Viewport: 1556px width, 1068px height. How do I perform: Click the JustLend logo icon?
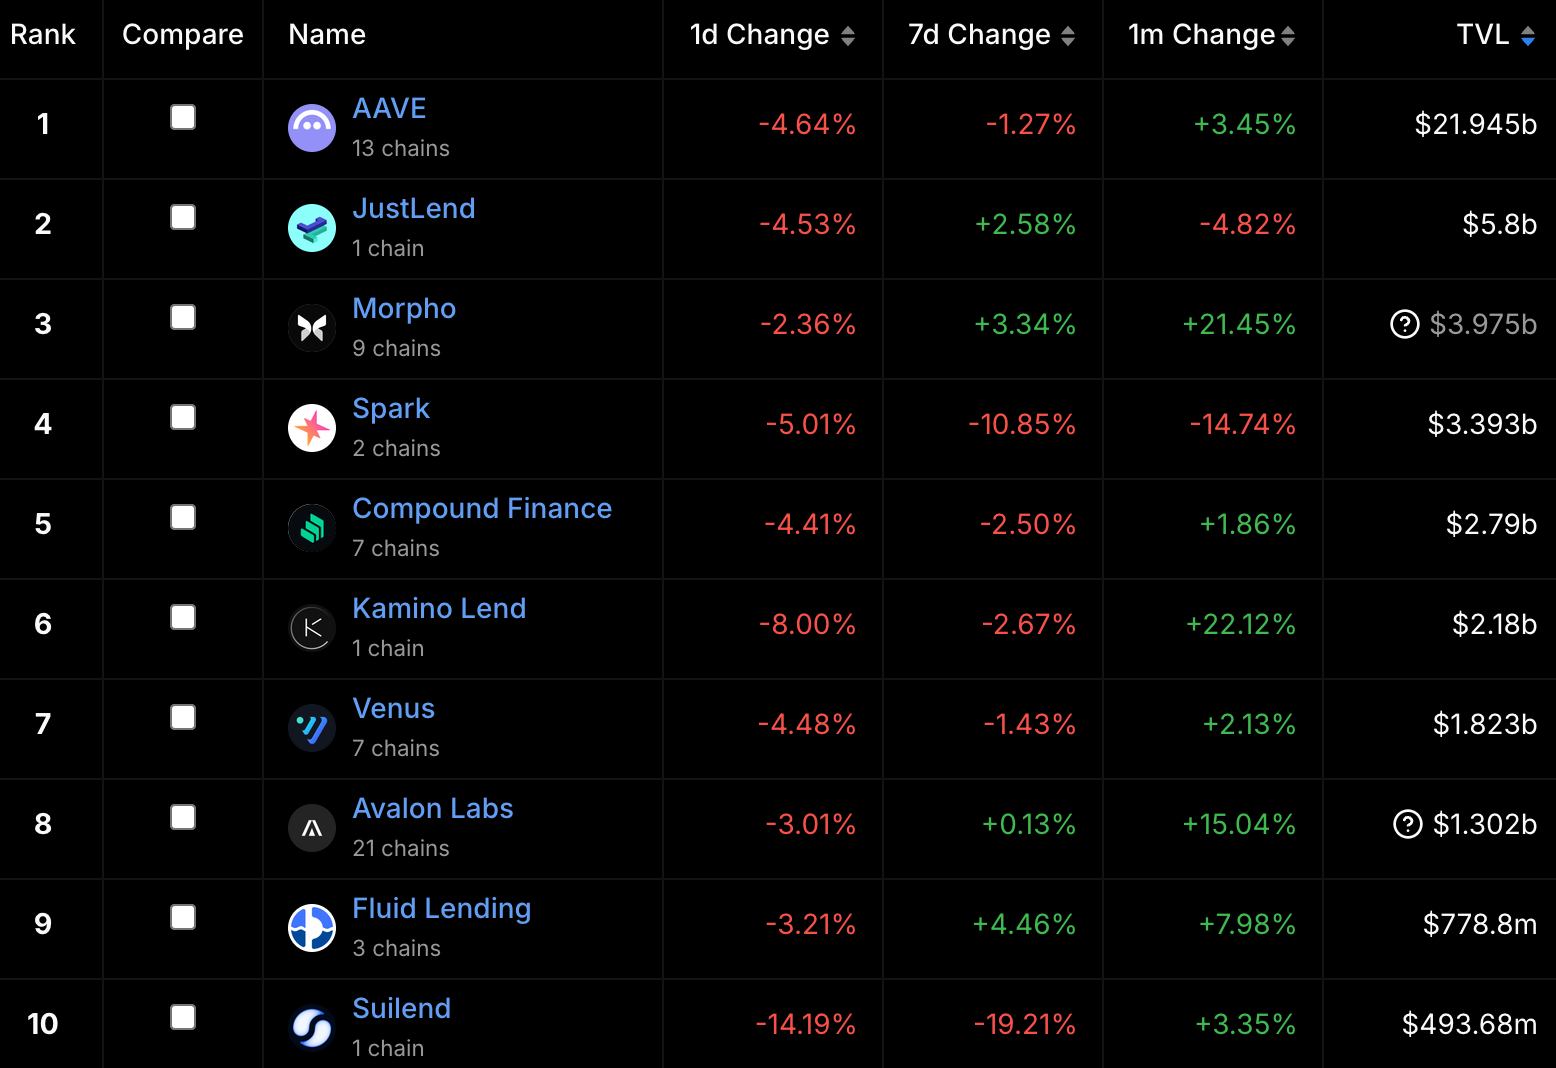(x=312, y=228)
